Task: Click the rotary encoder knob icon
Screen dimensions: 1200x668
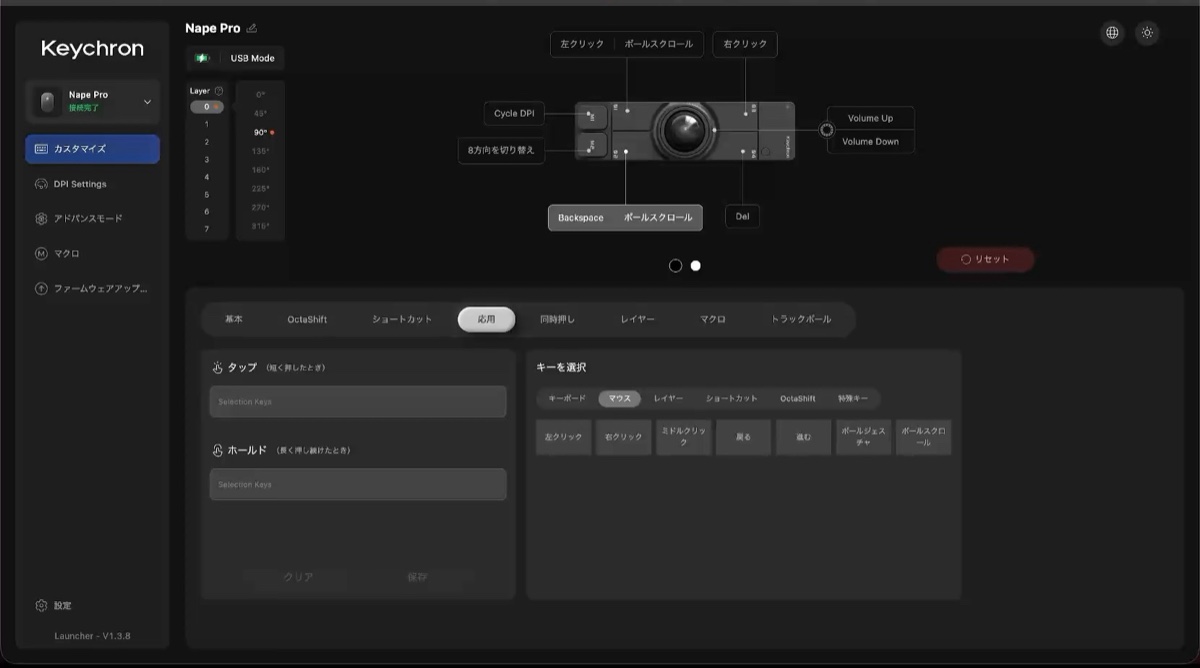Action: [x=826, y=129]
